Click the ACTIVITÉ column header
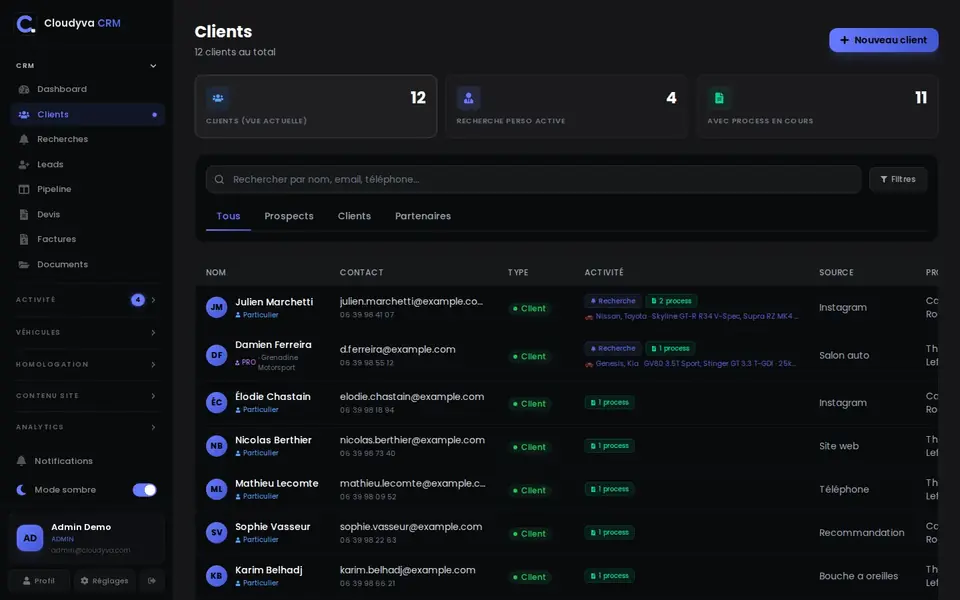The image size is (960, 600). click(x=604, y=272)
